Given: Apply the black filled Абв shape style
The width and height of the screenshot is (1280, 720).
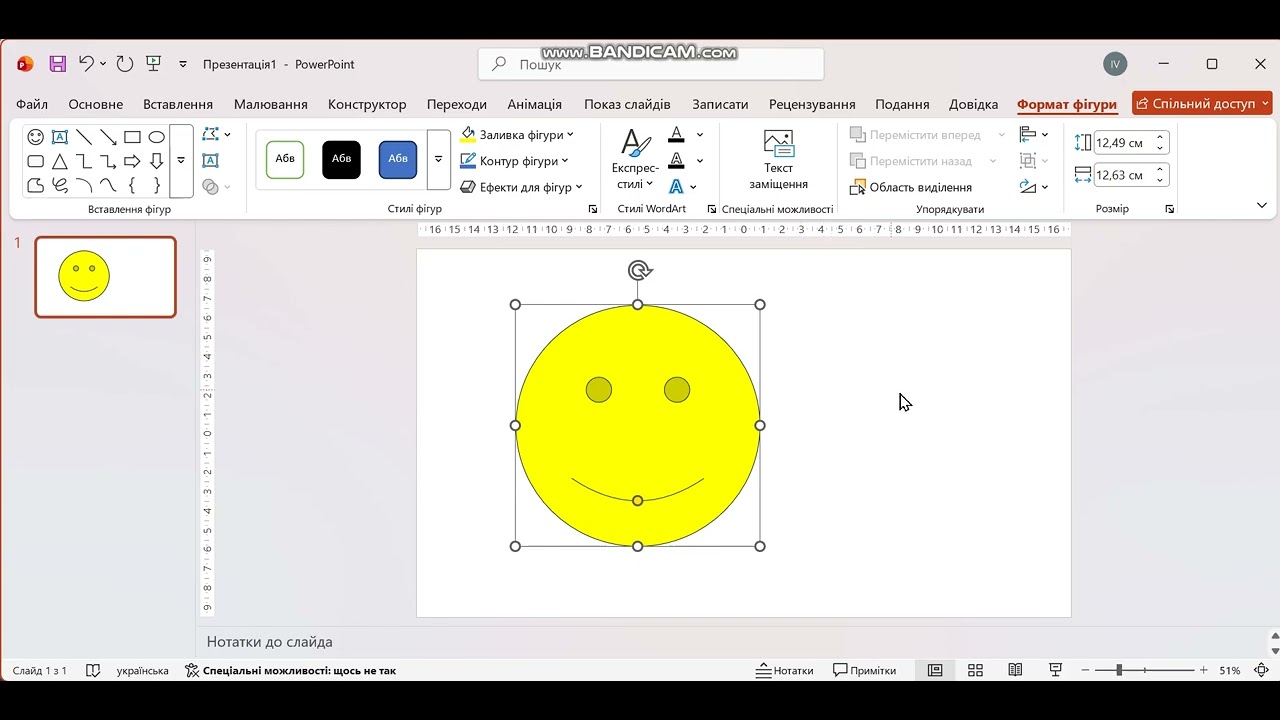Looking at the screenshot, I should (341, 159).
